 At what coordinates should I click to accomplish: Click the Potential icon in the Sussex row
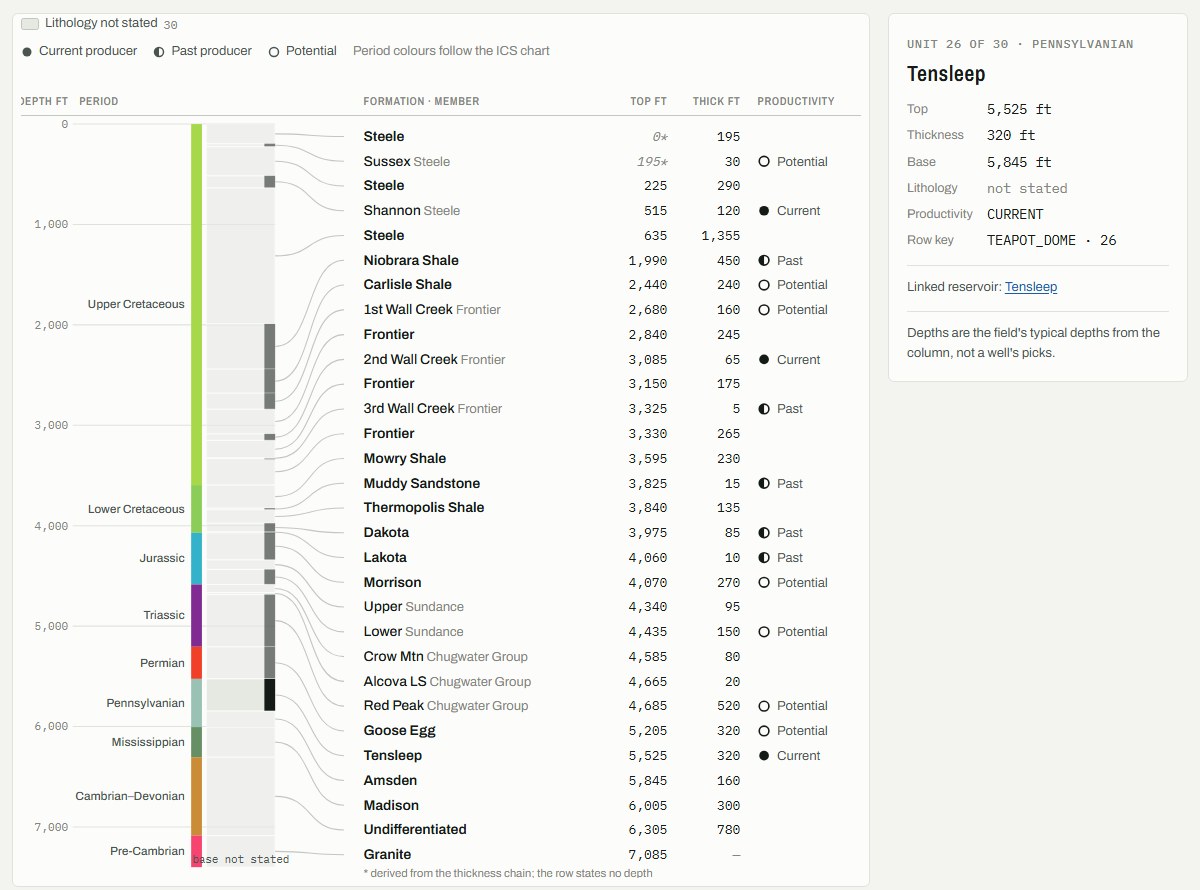pyautogui.click(x=764, y=161)
